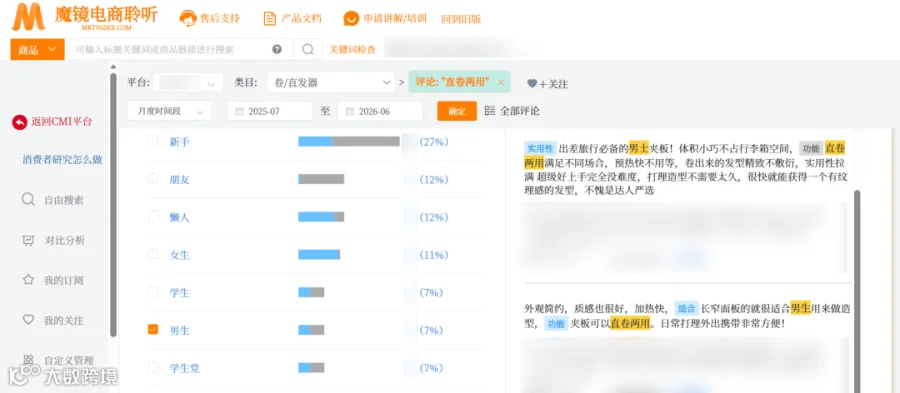
Task: Open 售后支持 menu item
Action: 220,18
